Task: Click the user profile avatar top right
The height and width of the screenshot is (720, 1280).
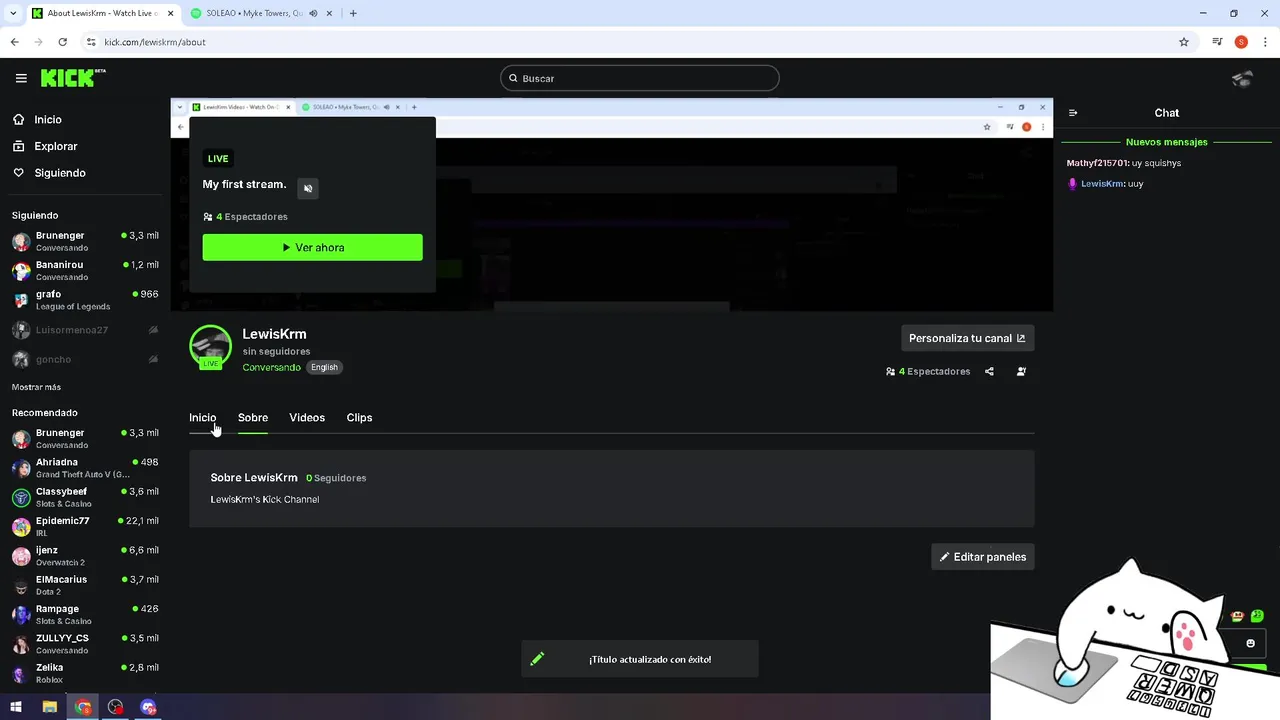Action: (1242, 78)
